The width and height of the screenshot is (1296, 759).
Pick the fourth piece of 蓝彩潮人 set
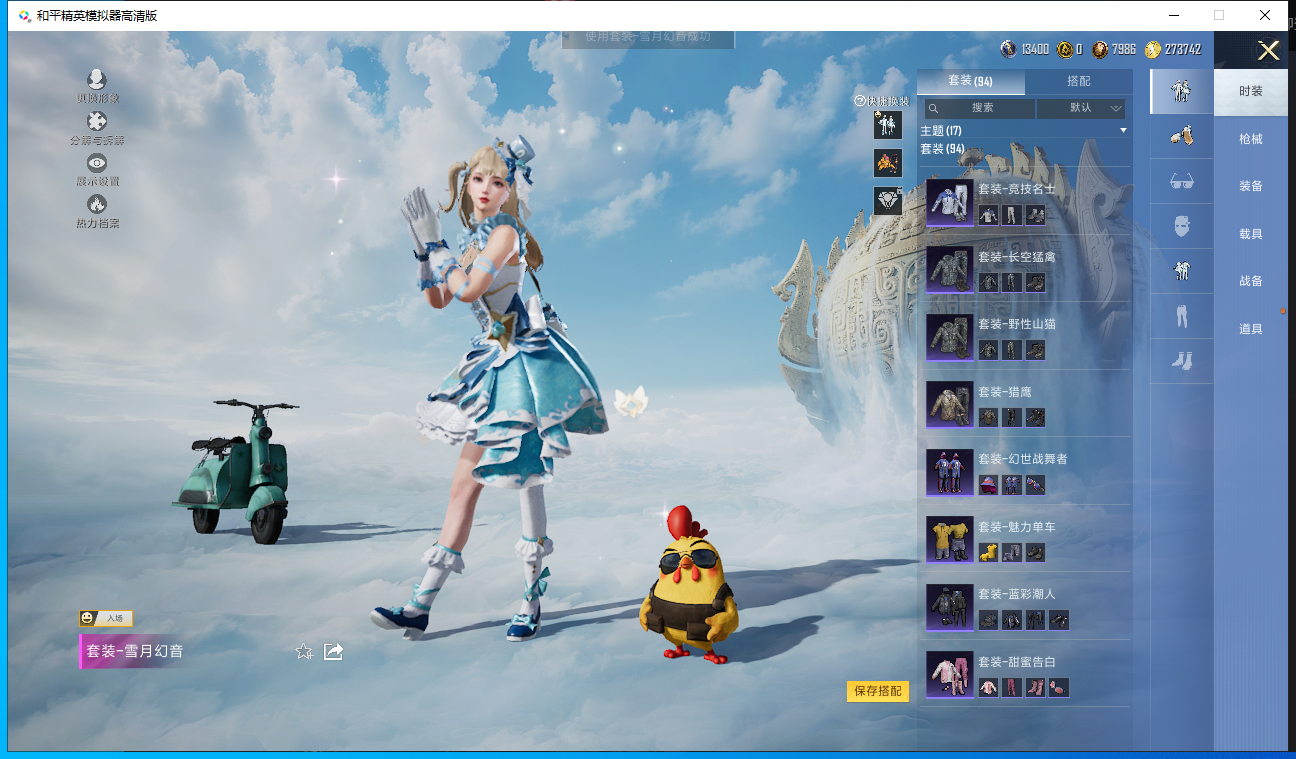pyautogui.click(x=1060, y=620)
